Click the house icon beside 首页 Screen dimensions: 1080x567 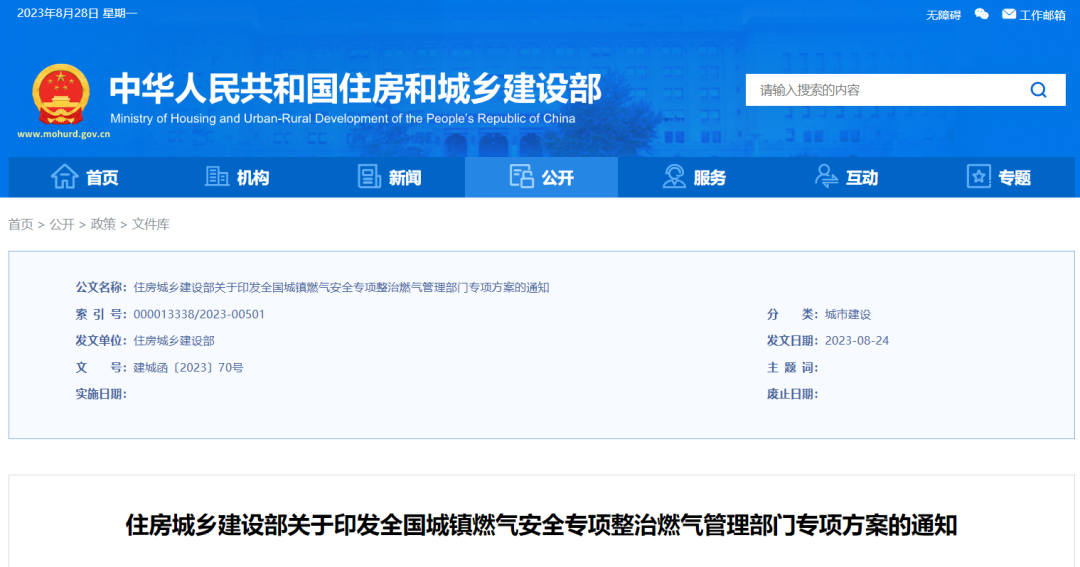[64, 177]
